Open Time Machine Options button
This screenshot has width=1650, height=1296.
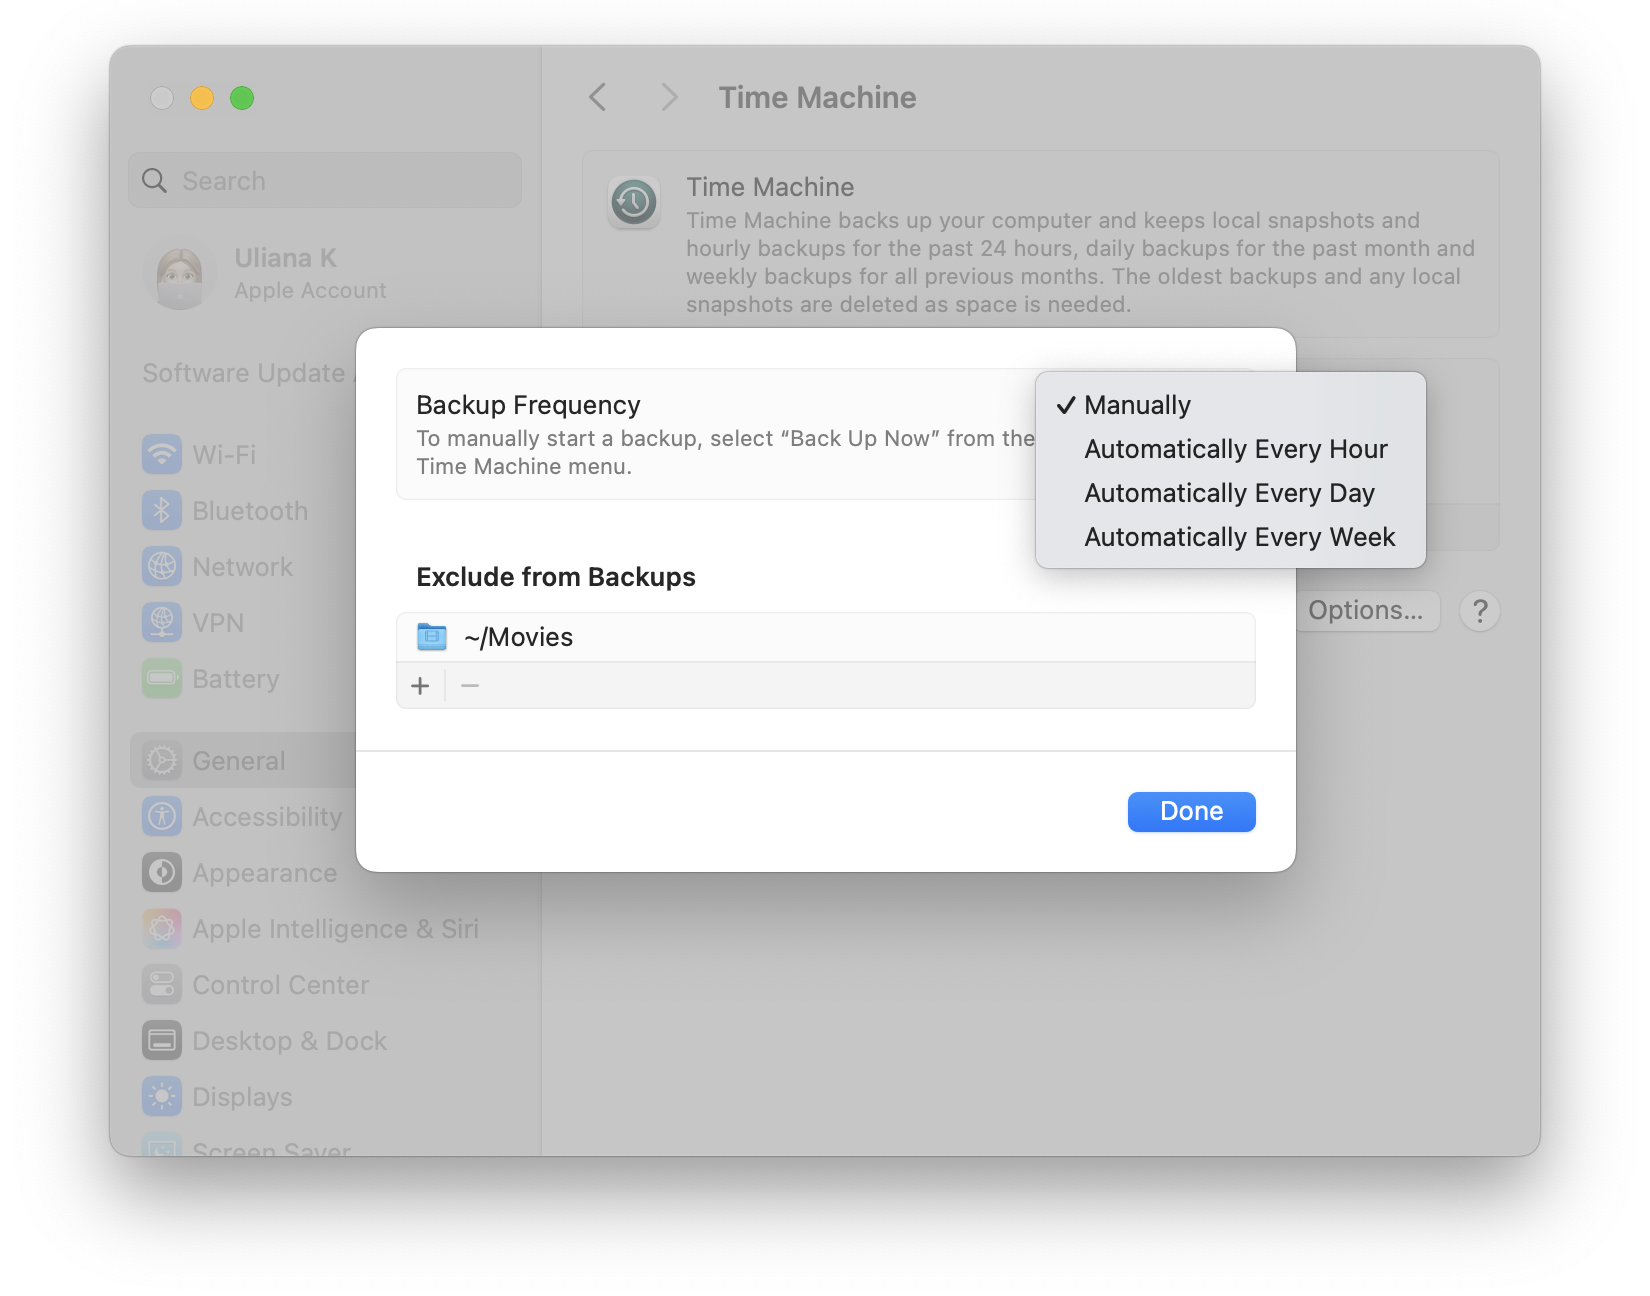[x=1366, y=610]
